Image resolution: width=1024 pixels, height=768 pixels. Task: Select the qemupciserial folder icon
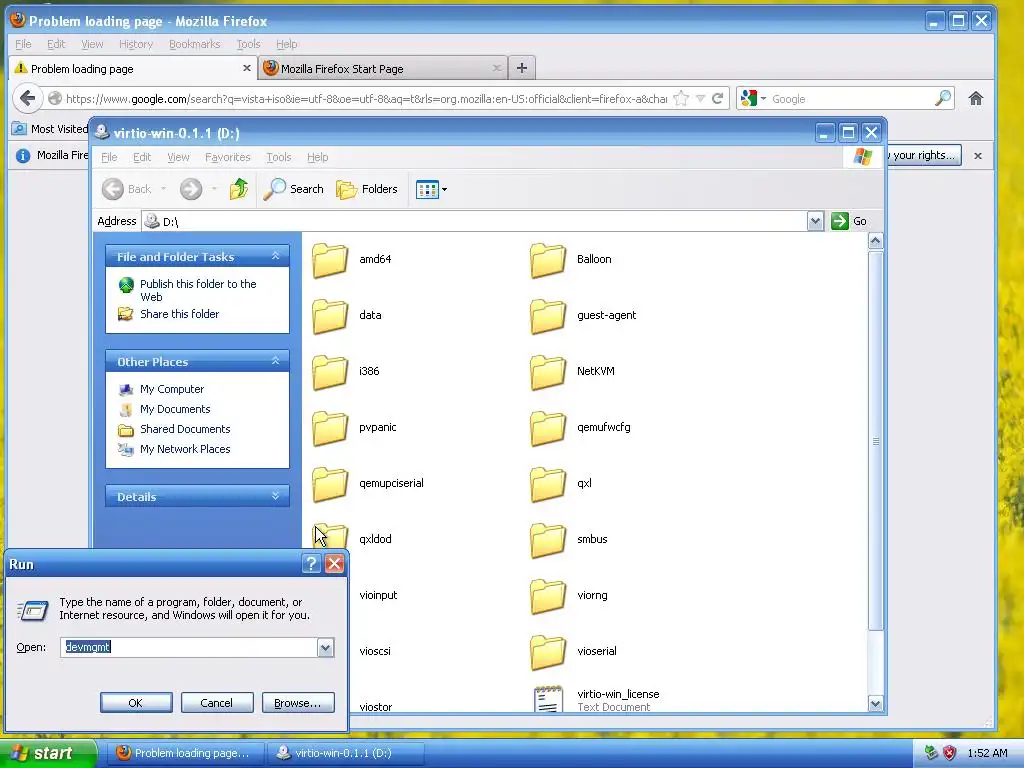(330, 485)
